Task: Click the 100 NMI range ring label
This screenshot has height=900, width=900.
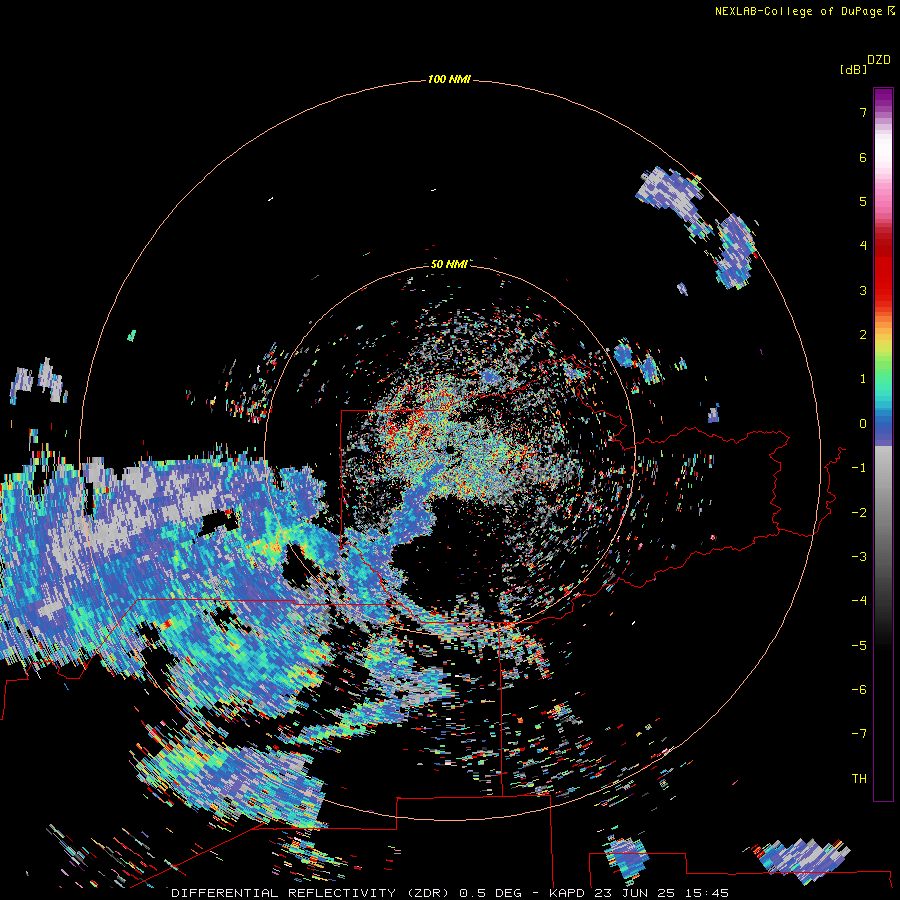Action: tap(449, 79)
